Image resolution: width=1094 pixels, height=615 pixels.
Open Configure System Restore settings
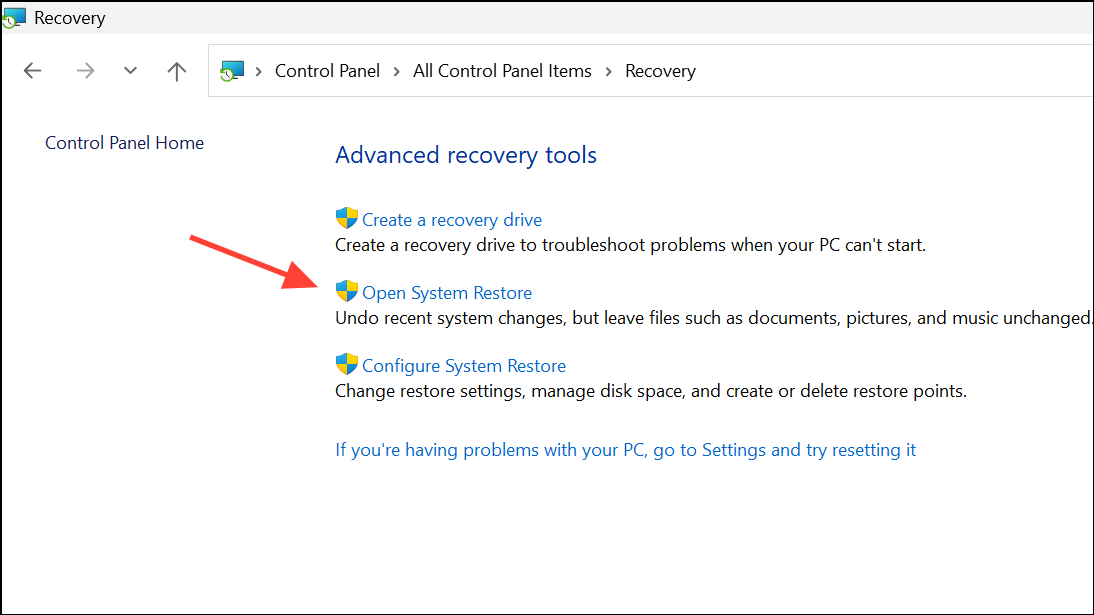click(x=463, y=364)
